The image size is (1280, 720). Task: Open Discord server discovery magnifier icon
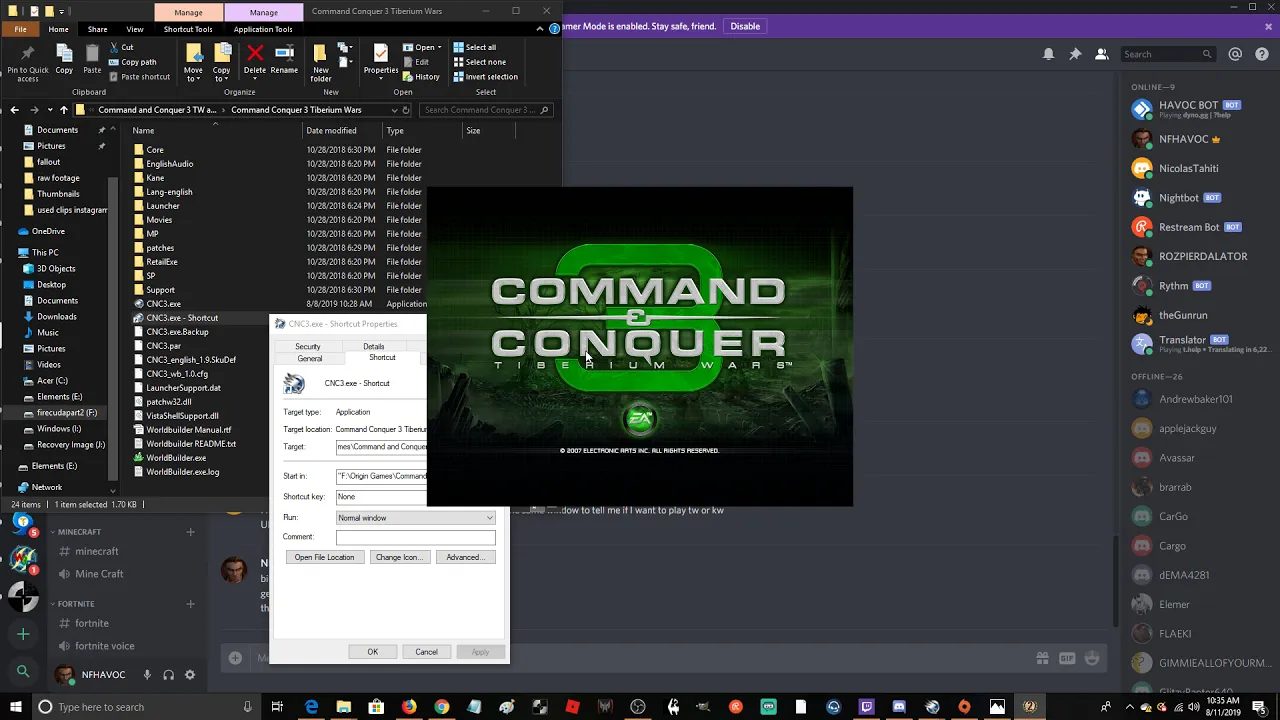23,671
